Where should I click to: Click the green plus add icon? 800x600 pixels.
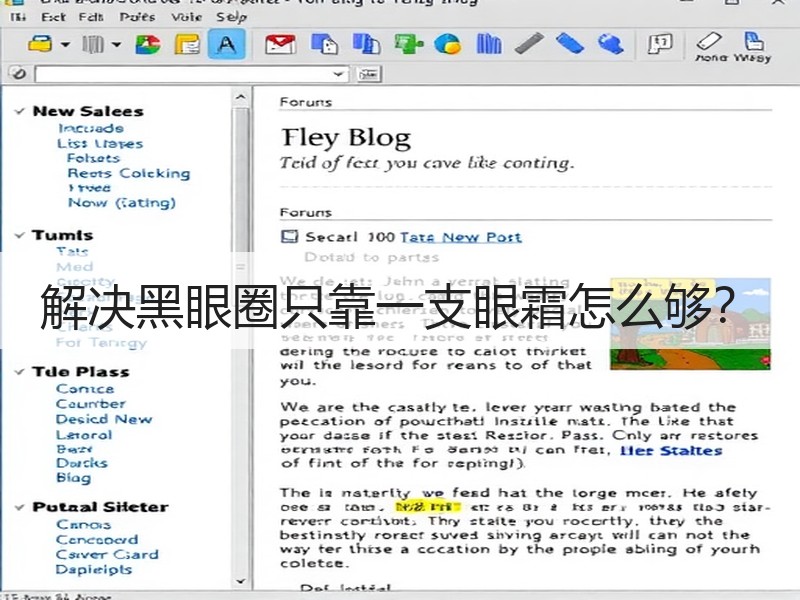point(408,44)
